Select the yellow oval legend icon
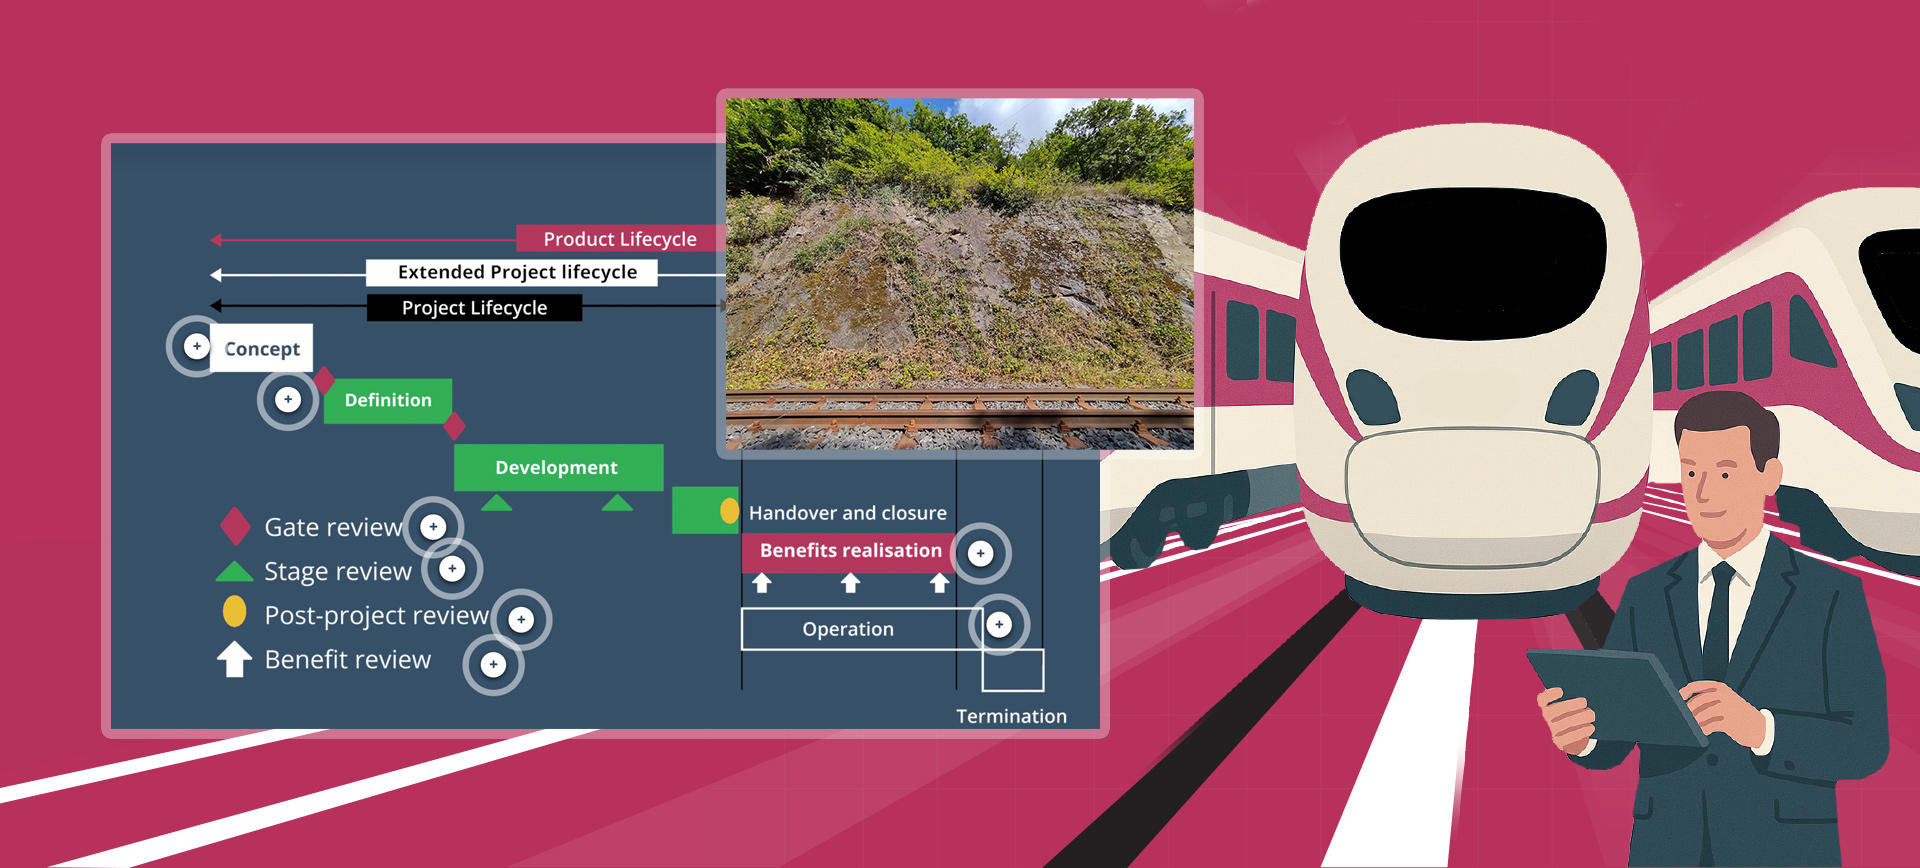This screenshot has width=1920, height=868. coord(234,611)
